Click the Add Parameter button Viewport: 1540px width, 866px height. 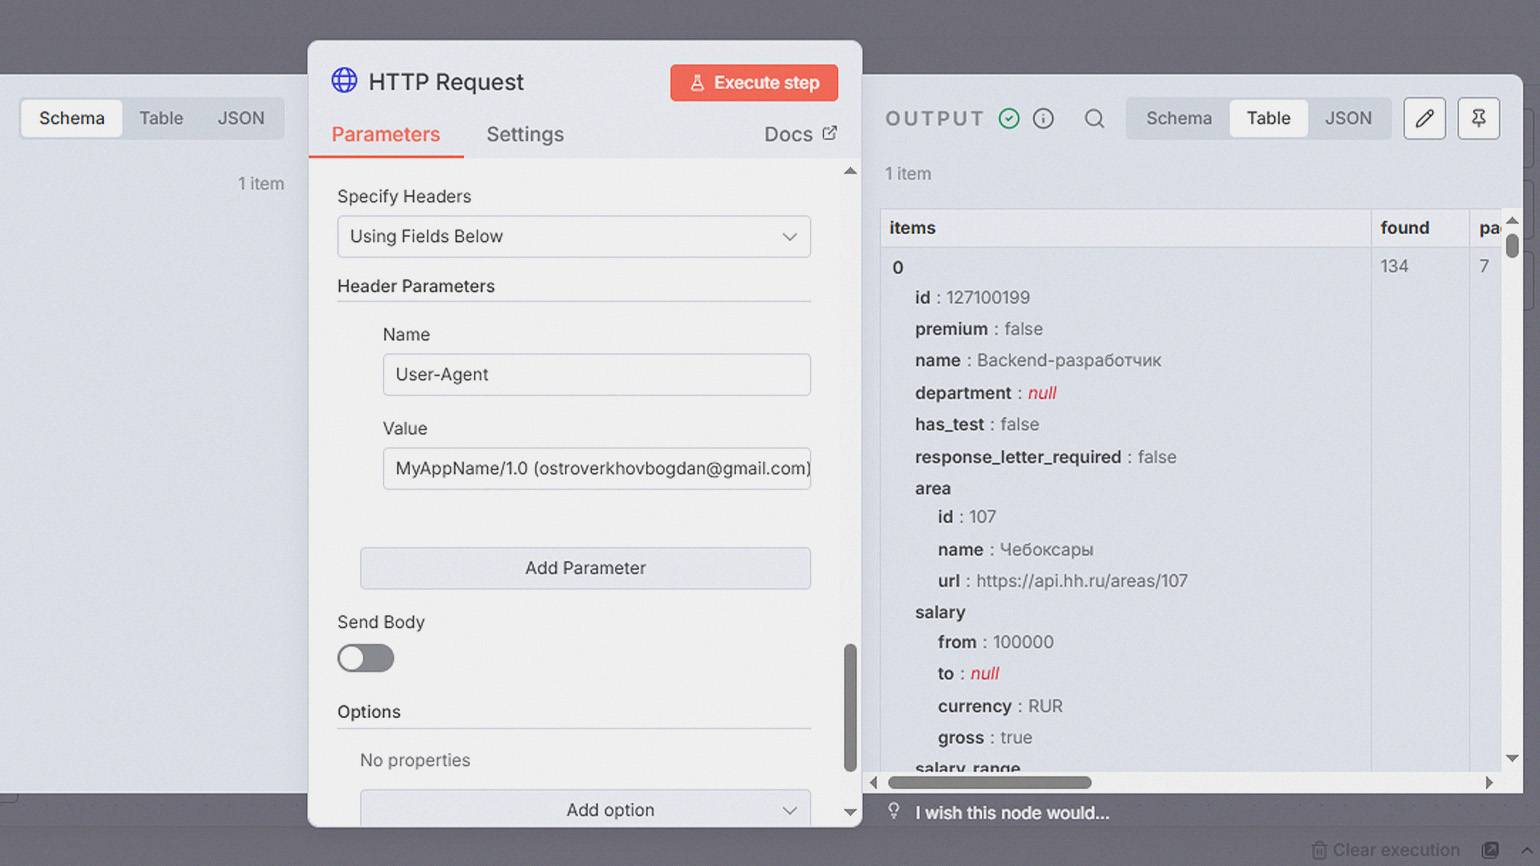tap(585, 568)
